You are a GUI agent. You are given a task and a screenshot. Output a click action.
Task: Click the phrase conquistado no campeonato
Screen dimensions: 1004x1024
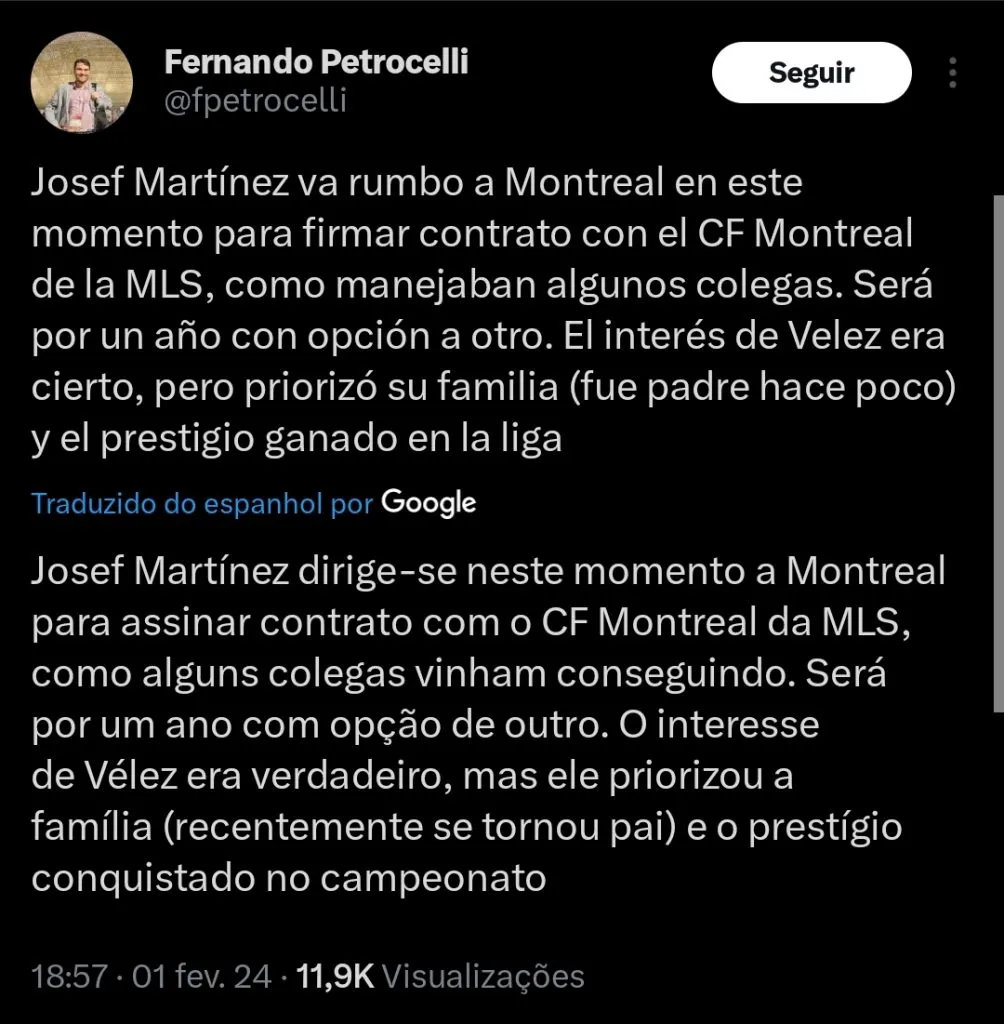pyautogui.click(x=290, y=878)
